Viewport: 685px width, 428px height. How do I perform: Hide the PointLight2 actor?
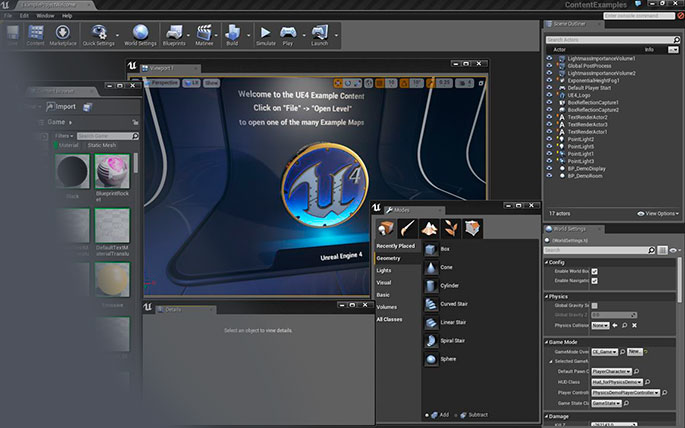549,139
